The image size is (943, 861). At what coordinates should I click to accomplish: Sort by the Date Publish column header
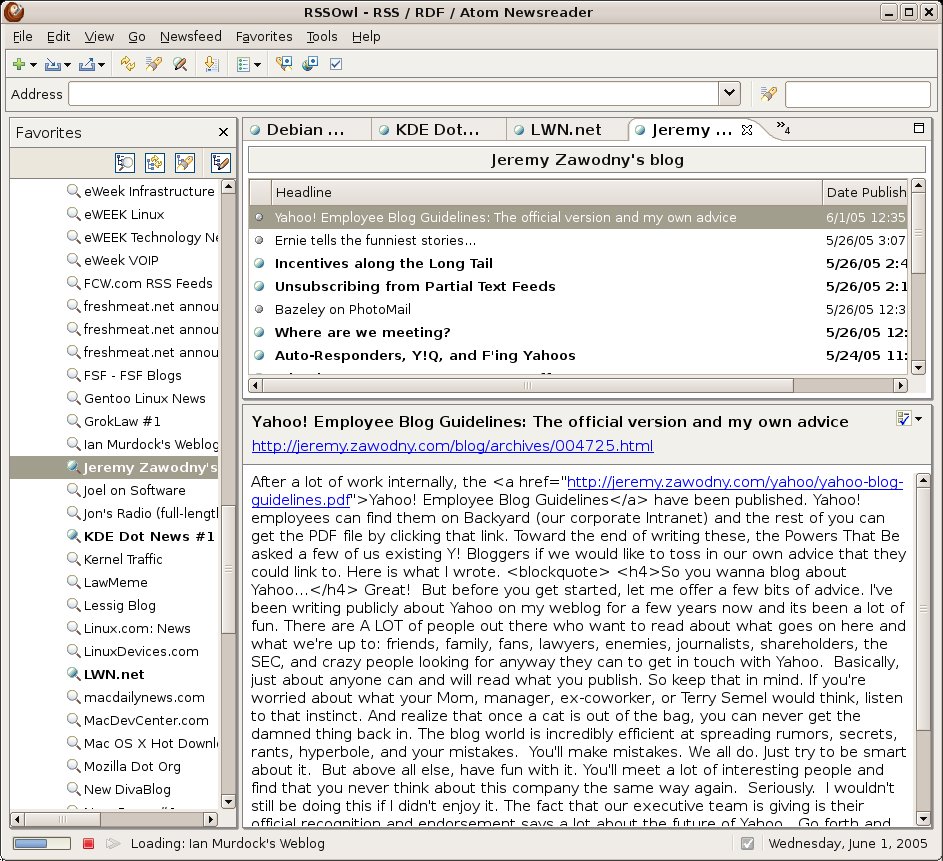865,192
